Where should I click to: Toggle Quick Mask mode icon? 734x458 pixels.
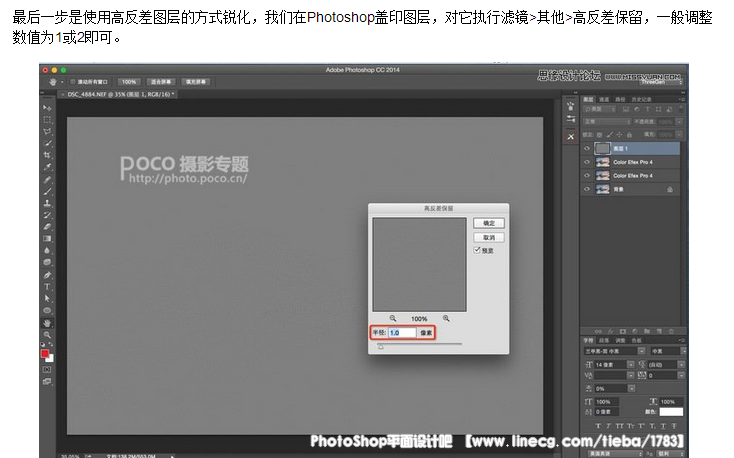click(47, 369)
